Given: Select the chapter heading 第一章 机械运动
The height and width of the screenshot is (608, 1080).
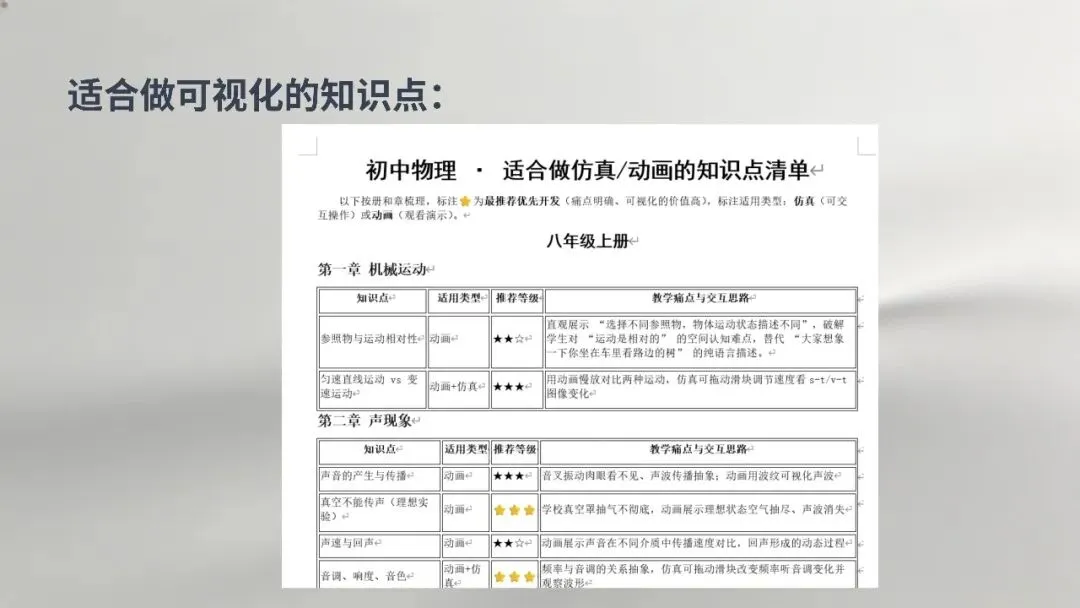Looking at the screenshot, I should pos(371,269).
